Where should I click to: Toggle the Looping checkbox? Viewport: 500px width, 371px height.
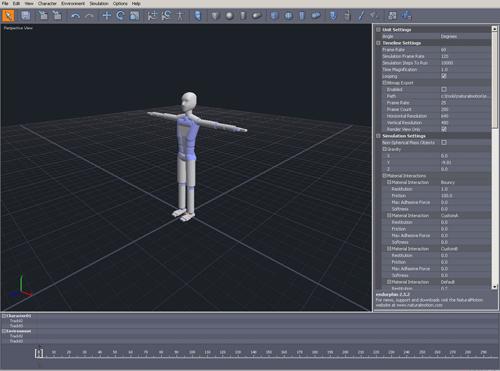(444, 76)
